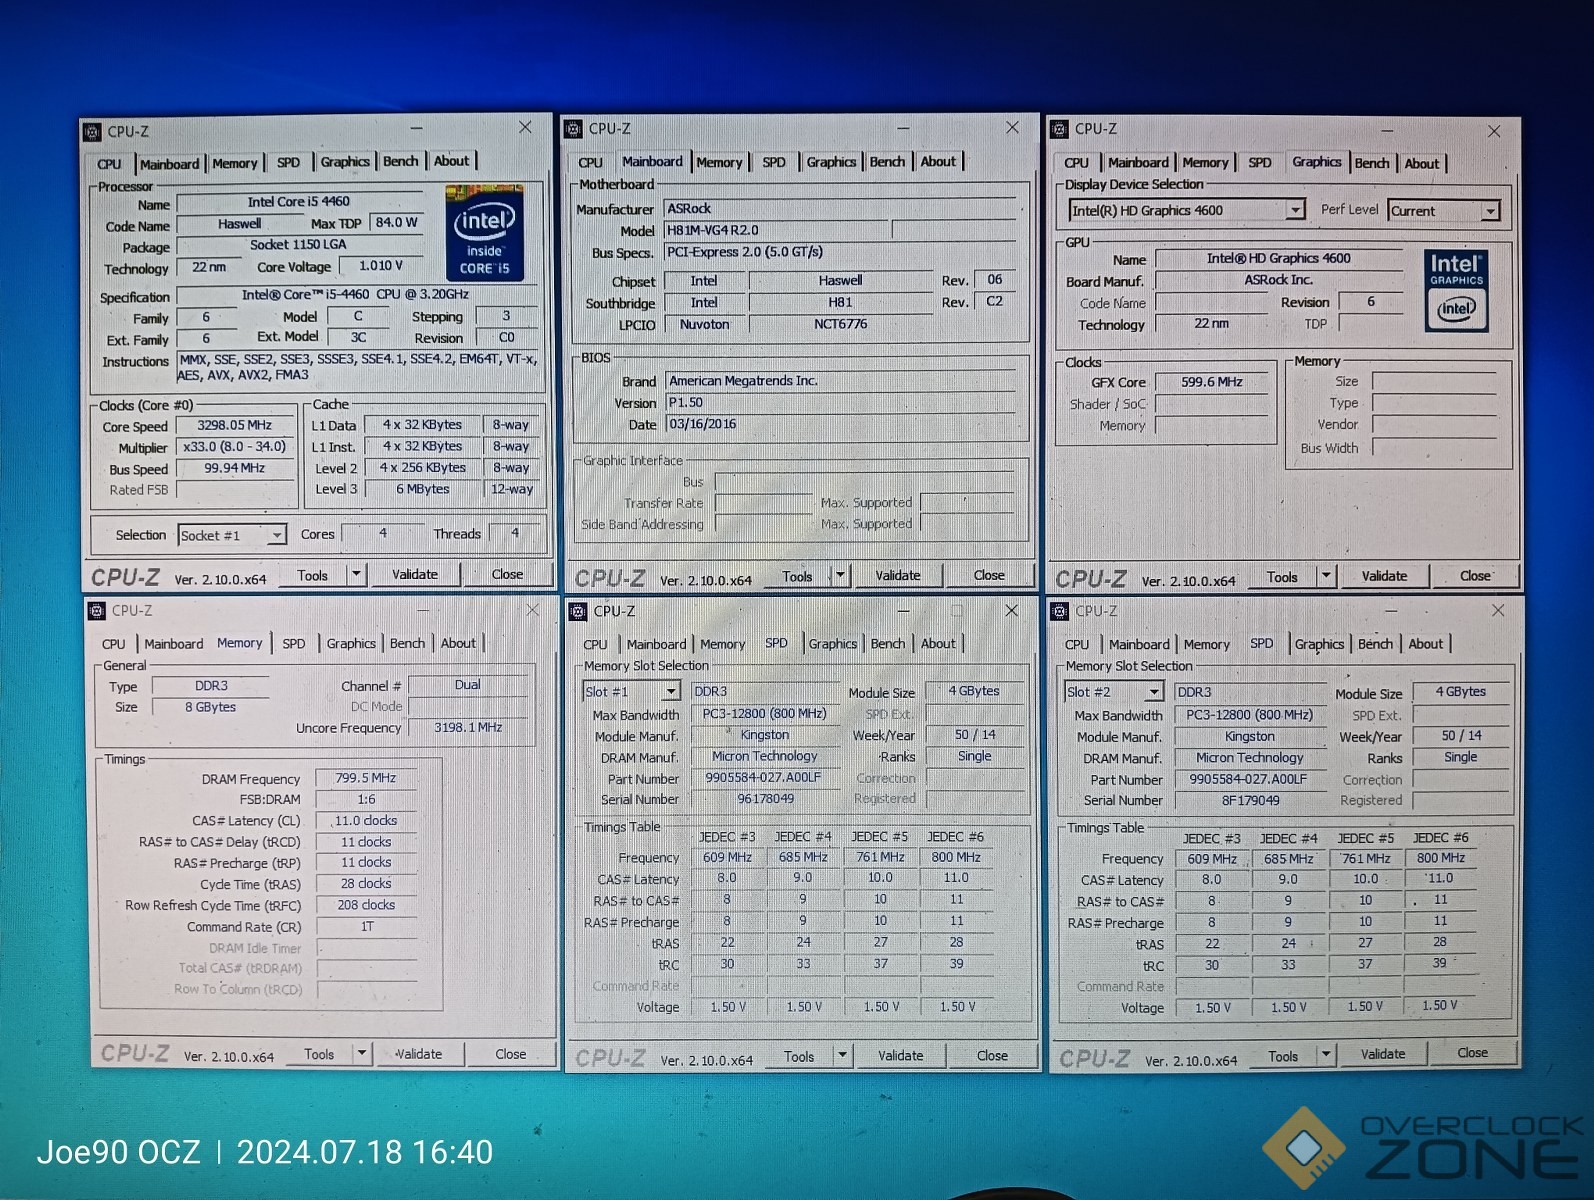The width and height of the screenshot is (1594, 1200).
Task: Switch to Mainboard tab in the CPU window
Action: [x=169, y=164]
